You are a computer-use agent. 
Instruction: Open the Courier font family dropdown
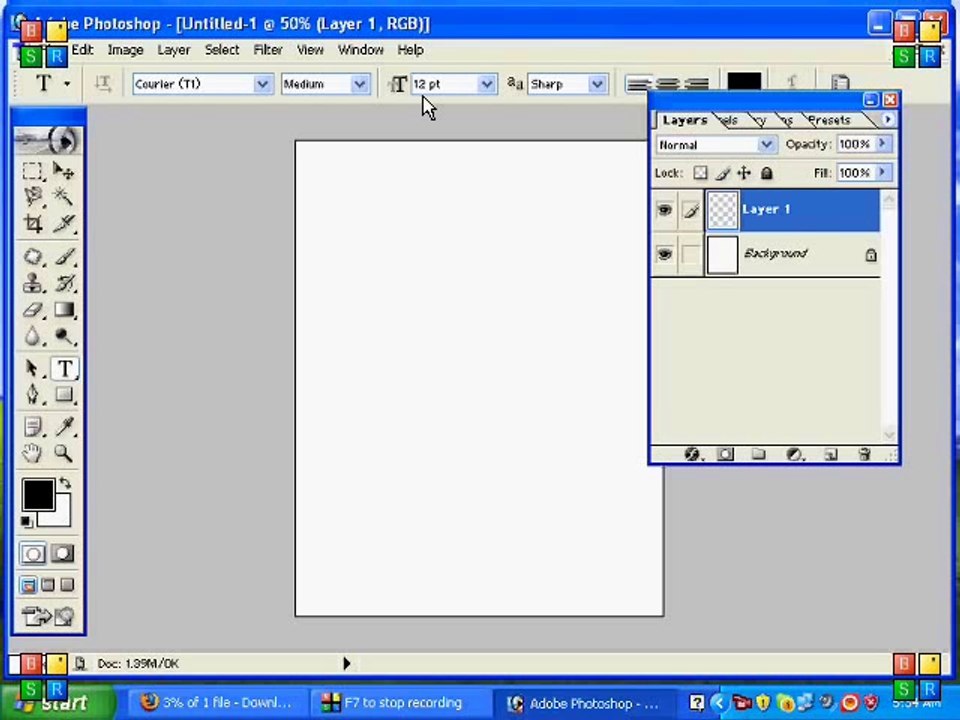(262, 84)
